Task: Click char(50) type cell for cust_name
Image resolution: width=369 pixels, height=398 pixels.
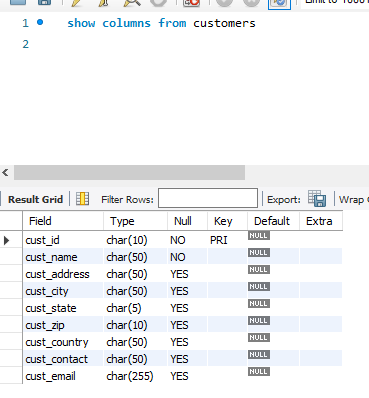Action: 135,257
